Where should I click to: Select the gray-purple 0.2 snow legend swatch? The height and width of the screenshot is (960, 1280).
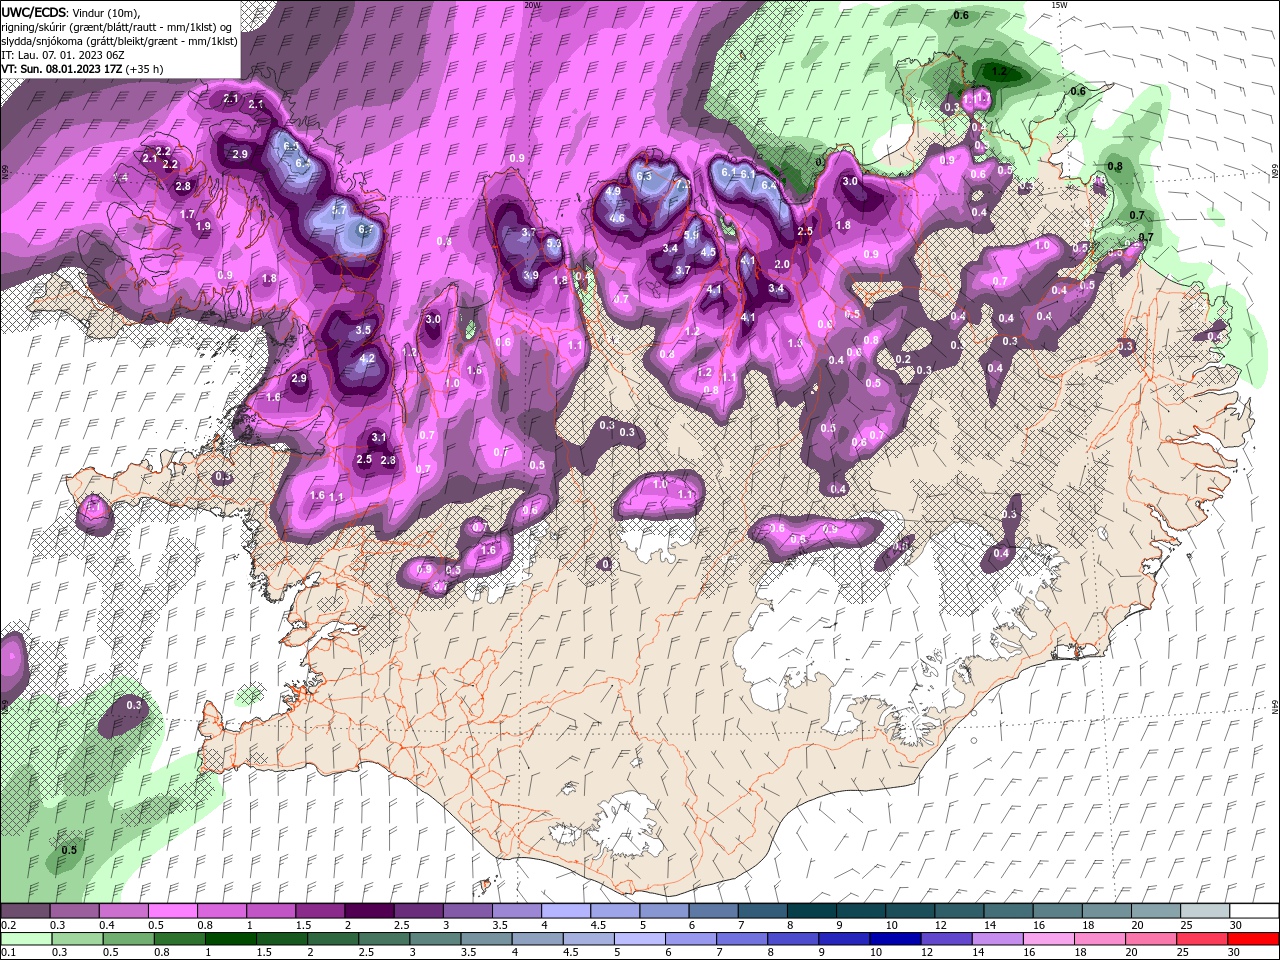26,911
